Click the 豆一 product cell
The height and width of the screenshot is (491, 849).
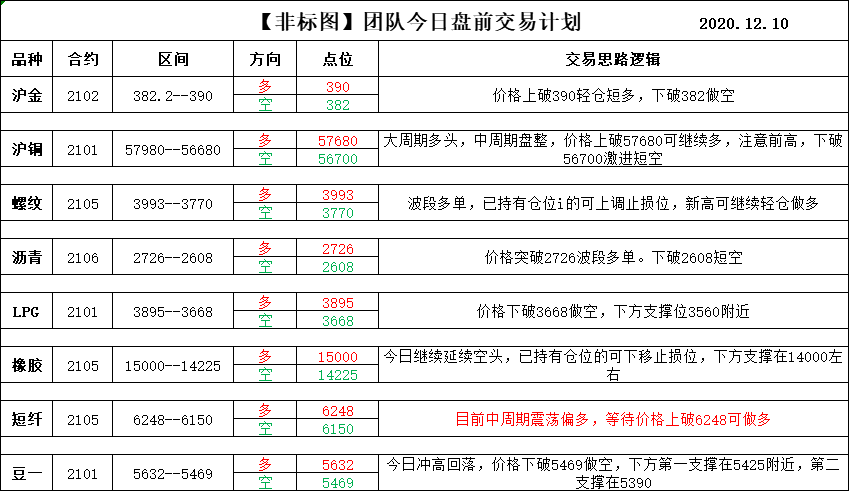click(x=27, y=473)
